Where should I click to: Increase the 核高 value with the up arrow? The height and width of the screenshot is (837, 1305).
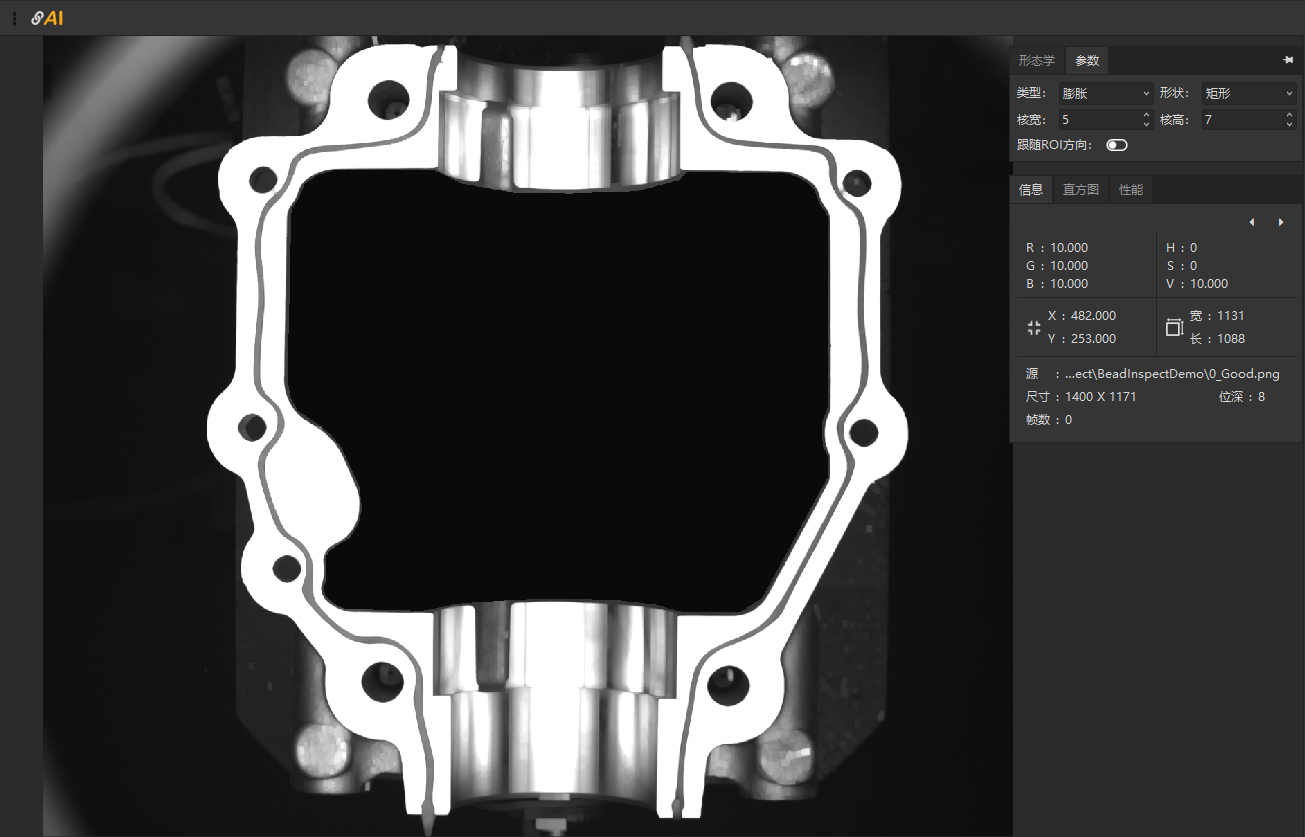(x=1289, y=115)
